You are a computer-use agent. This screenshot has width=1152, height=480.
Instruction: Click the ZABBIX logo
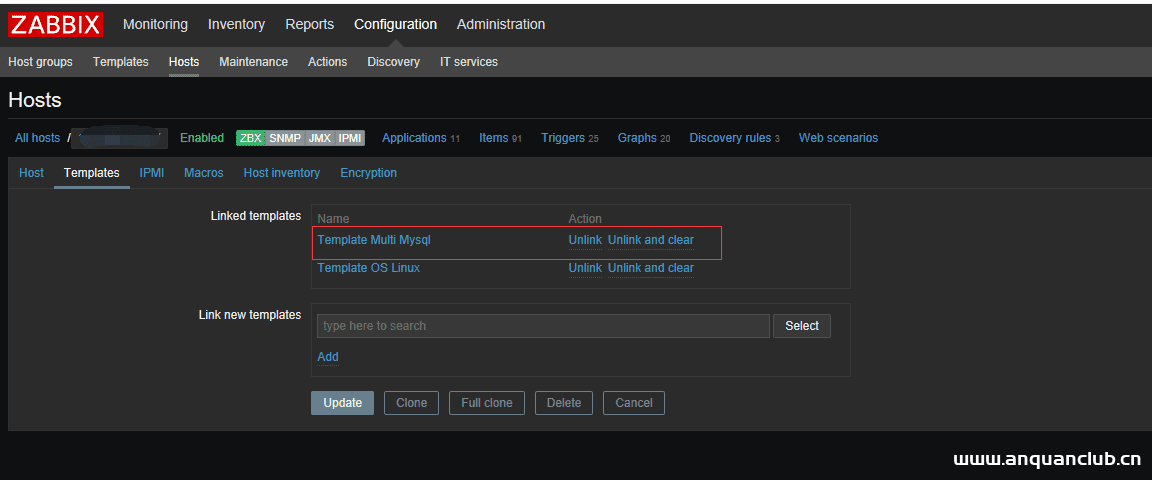tap(56, 24)
